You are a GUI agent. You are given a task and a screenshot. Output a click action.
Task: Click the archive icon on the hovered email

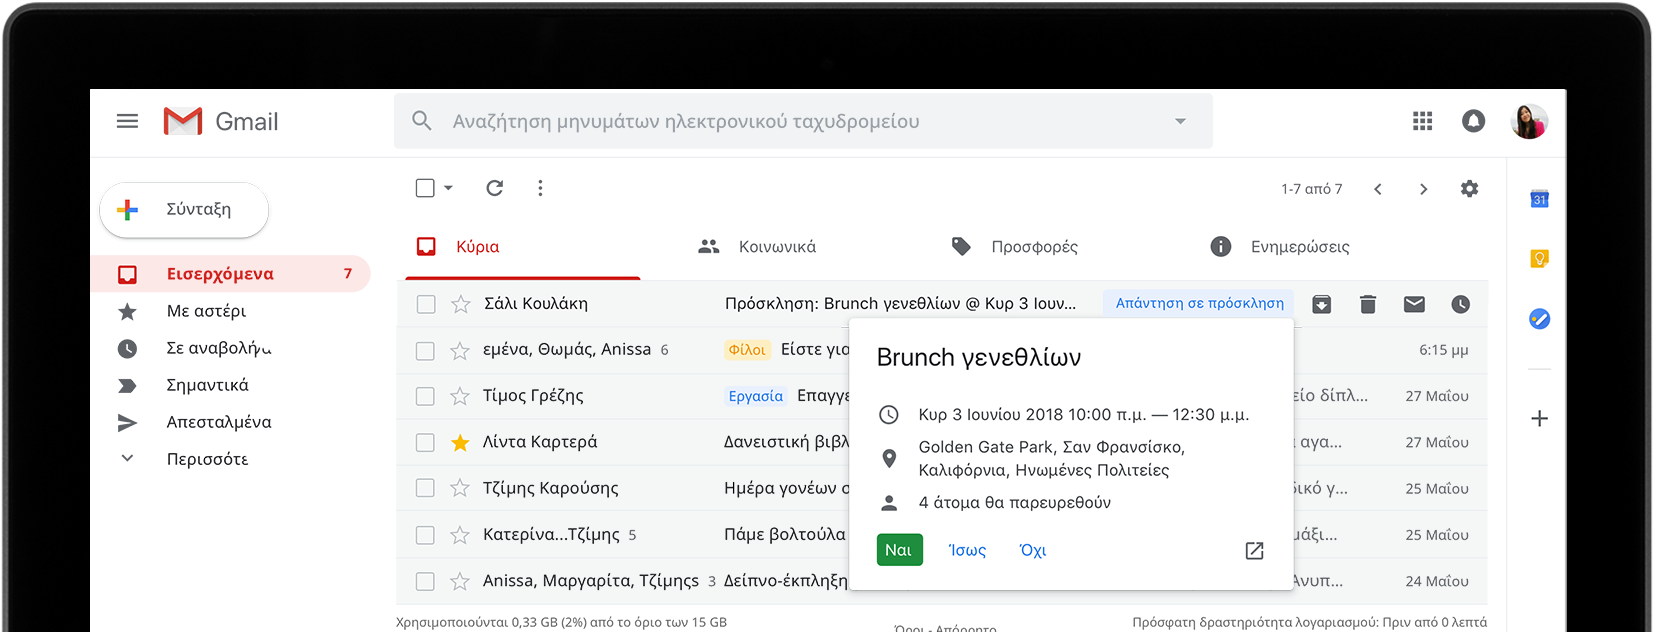pos(1321,304)
